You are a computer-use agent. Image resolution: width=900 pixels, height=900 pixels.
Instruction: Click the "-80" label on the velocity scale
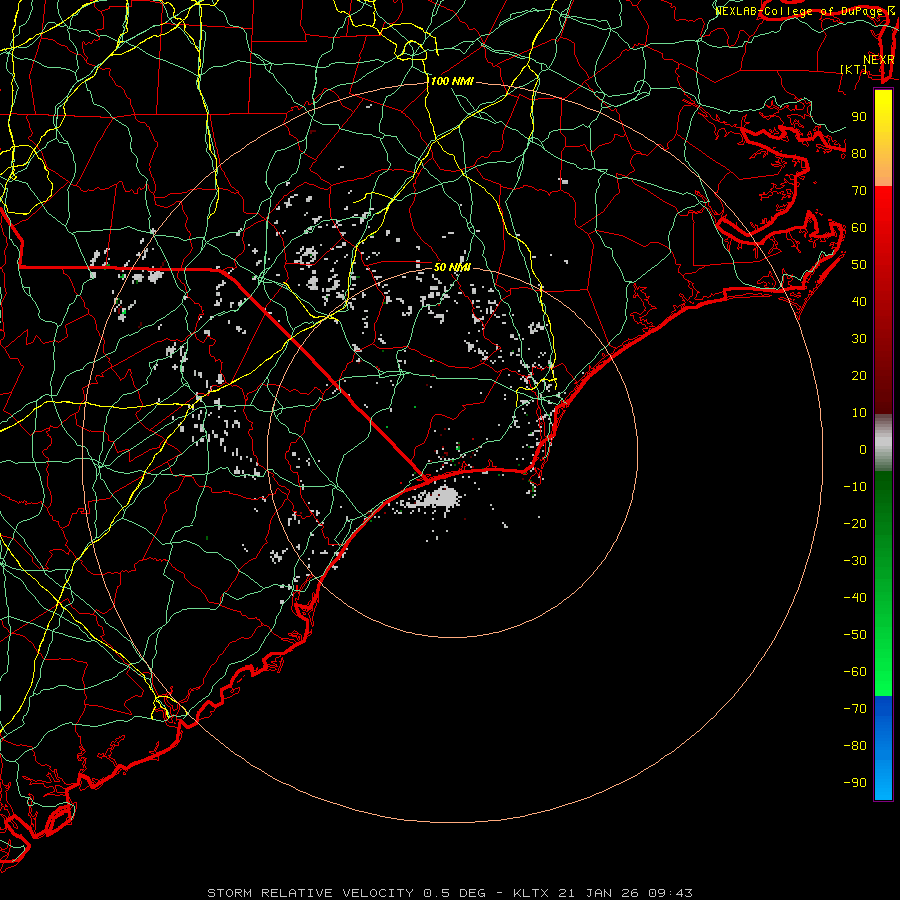[x=855, y=746]
